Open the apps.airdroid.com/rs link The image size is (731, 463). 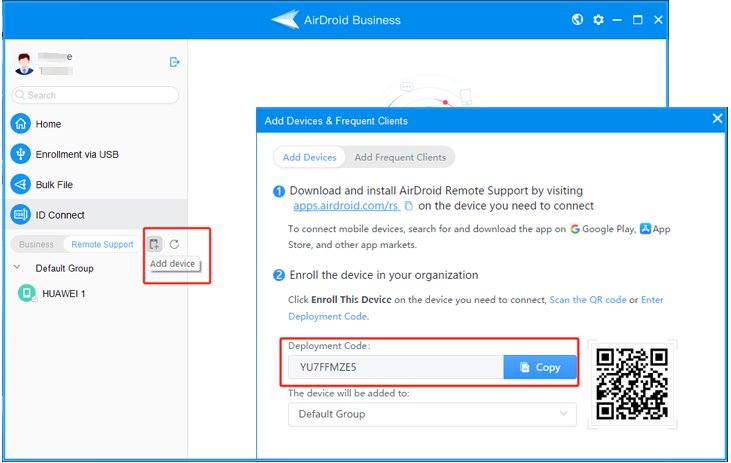(345, 206)
